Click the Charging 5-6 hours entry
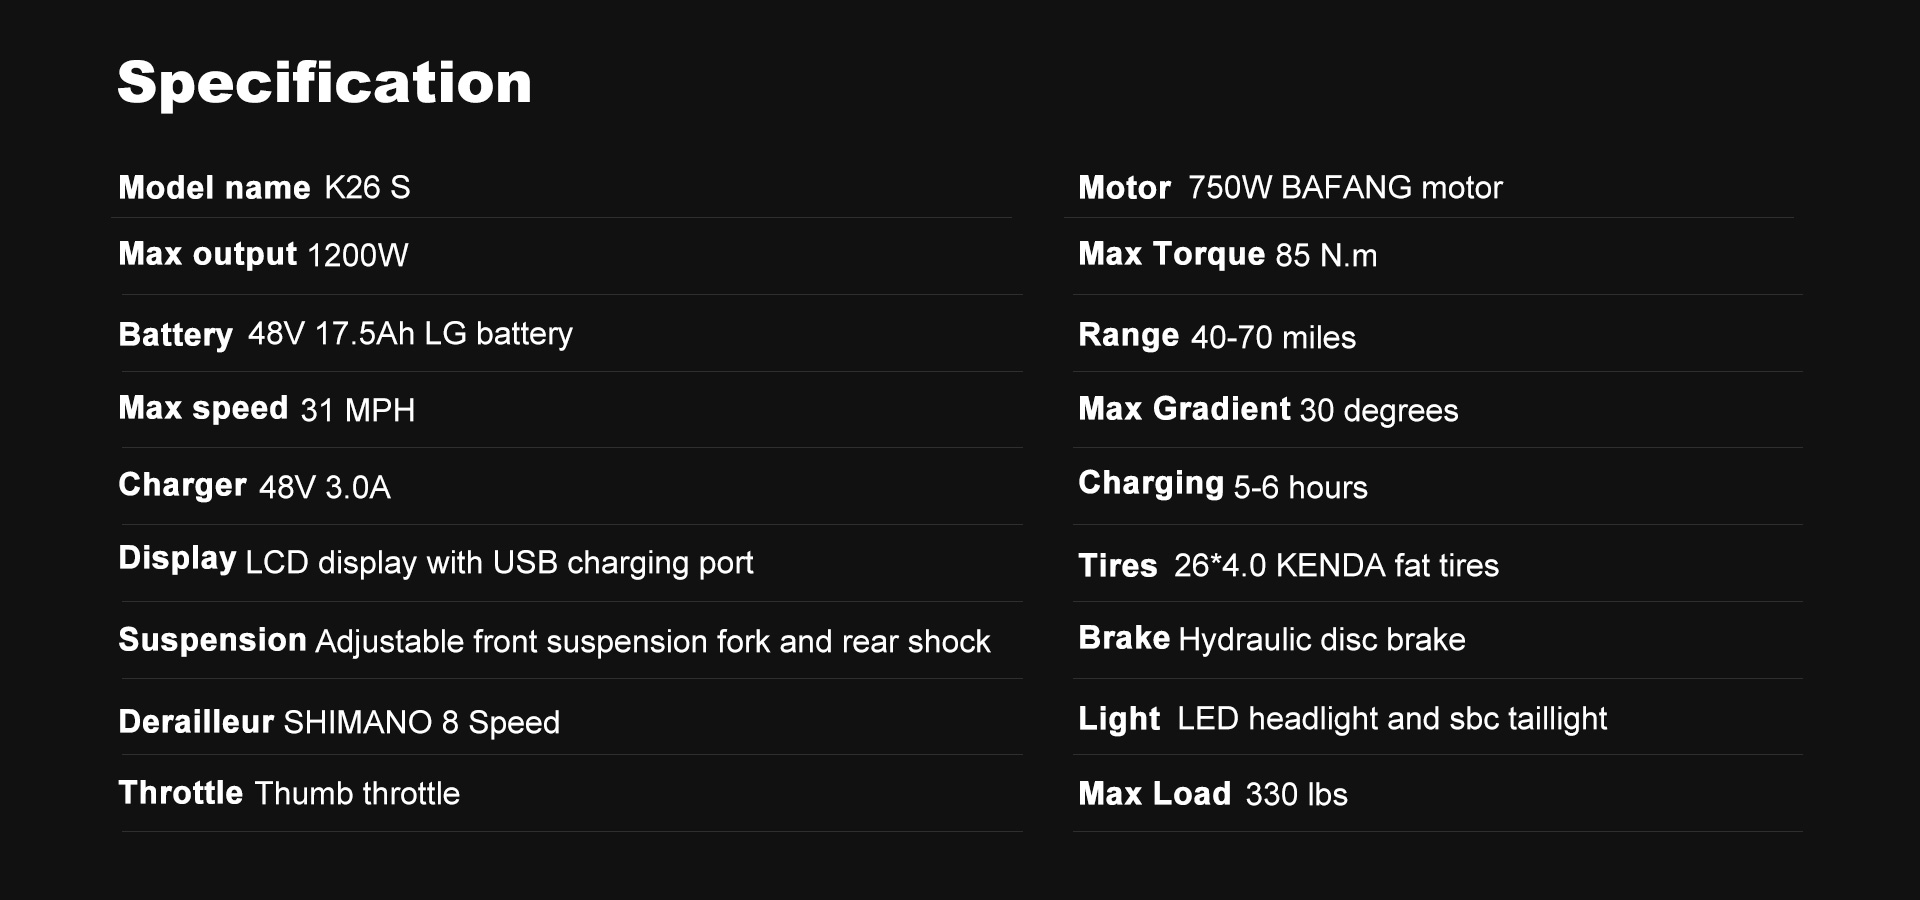This screenshot has width=1920, height=900. click(1223, 485)
